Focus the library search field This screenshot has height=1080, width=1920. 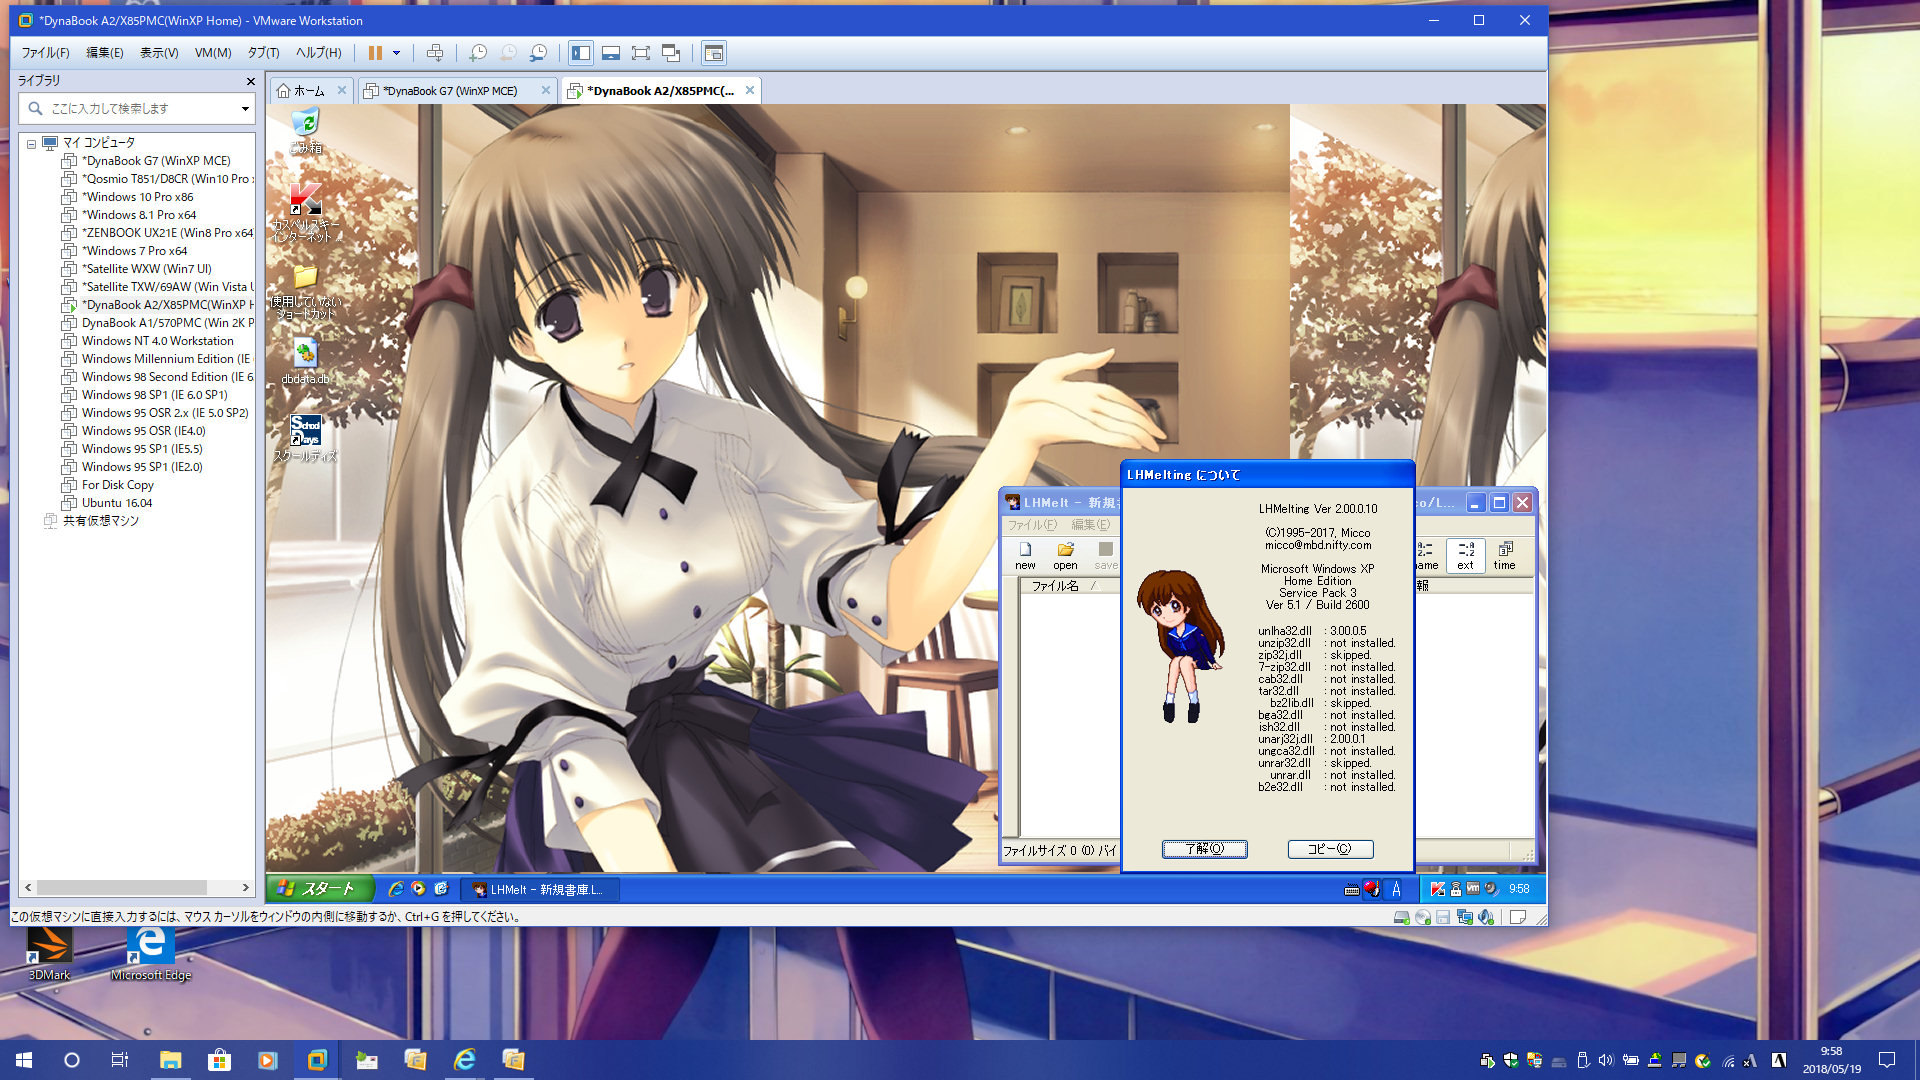(135, 108)
